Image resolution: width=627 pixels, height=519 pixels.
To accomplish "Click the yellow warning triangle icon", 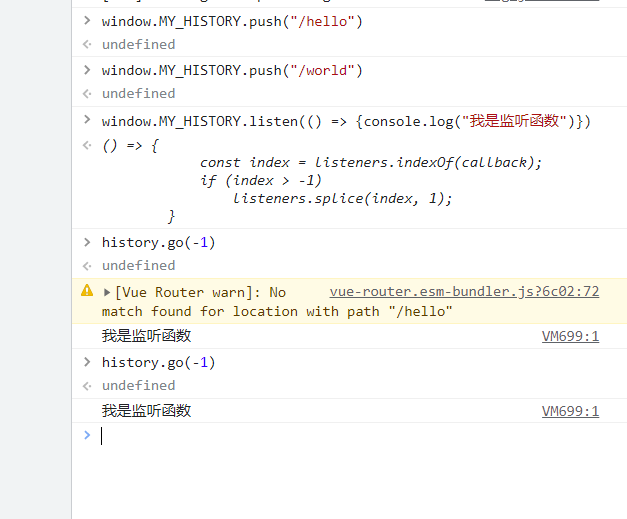I will coord(87,291).
